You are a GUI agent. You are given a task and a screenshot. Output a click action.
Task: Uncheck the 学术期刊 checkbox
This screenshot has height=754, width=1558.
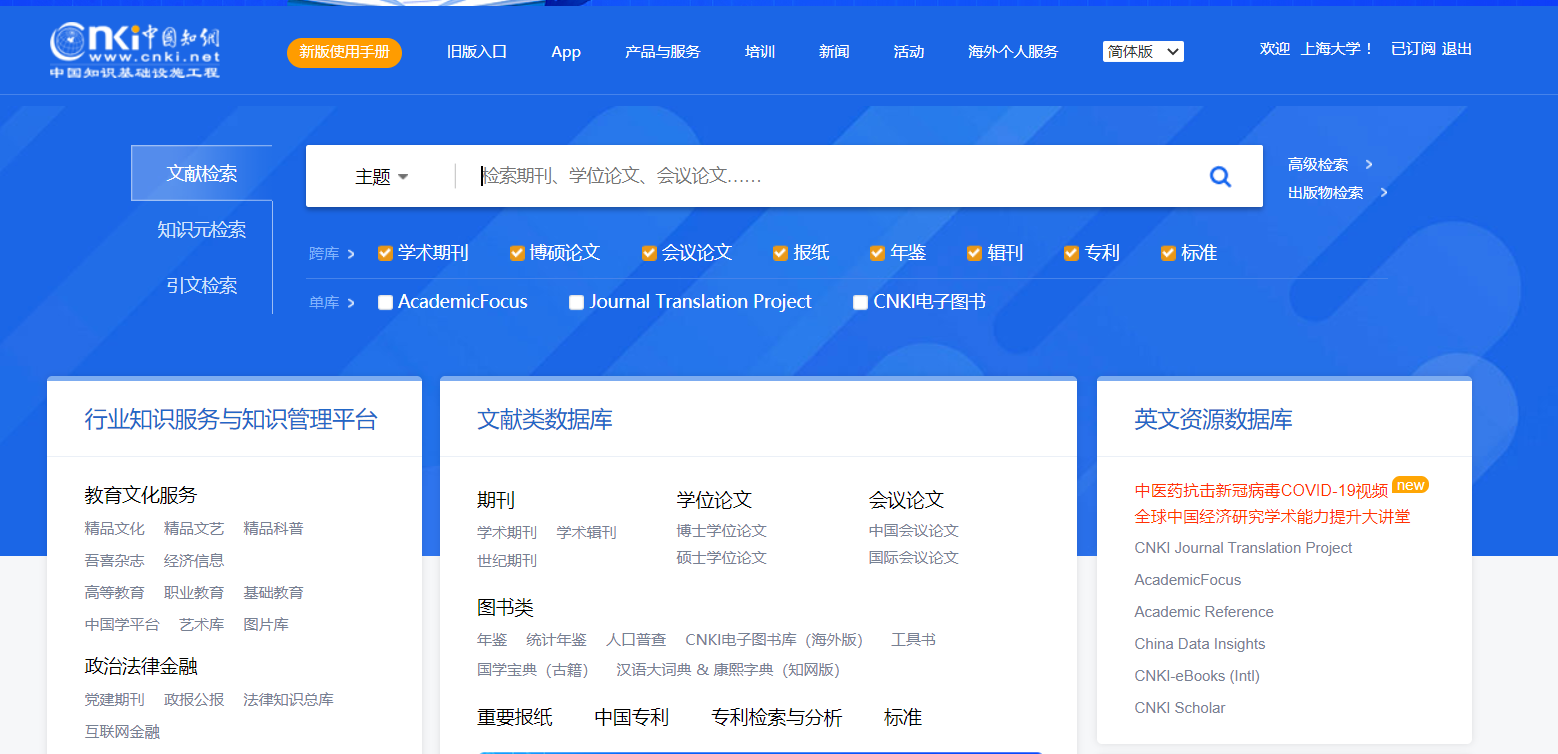click(x=385, y=253)
